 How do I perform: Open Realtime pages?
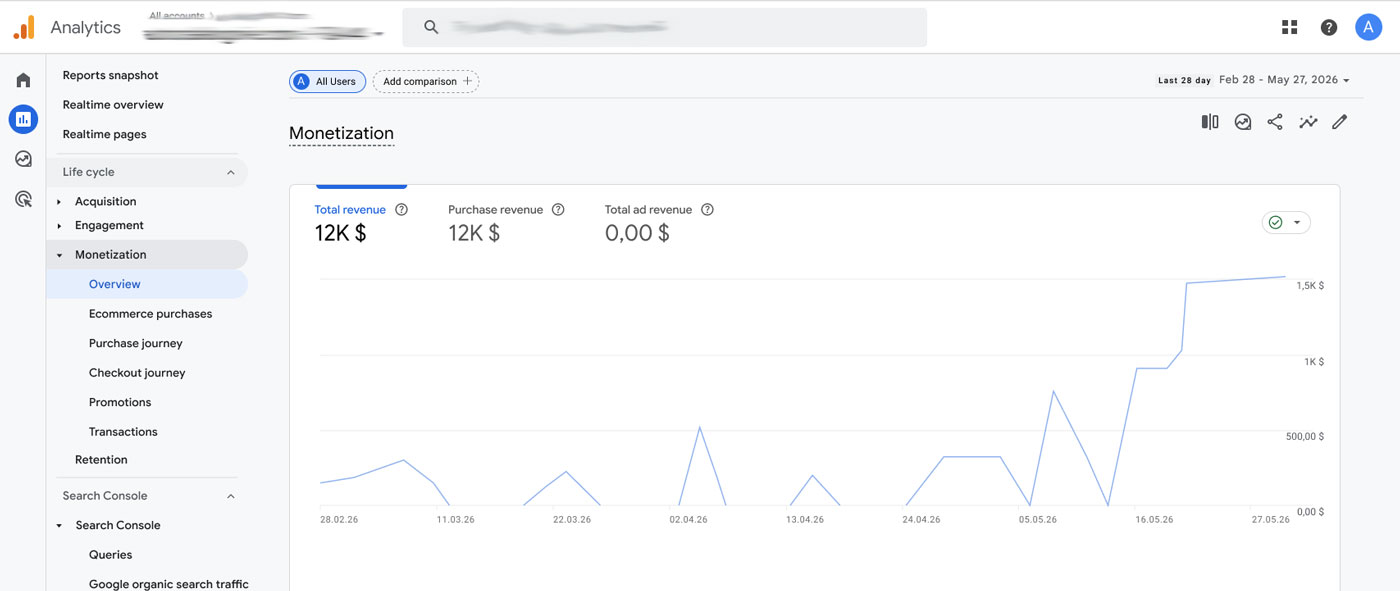click(x=104, y=134)
